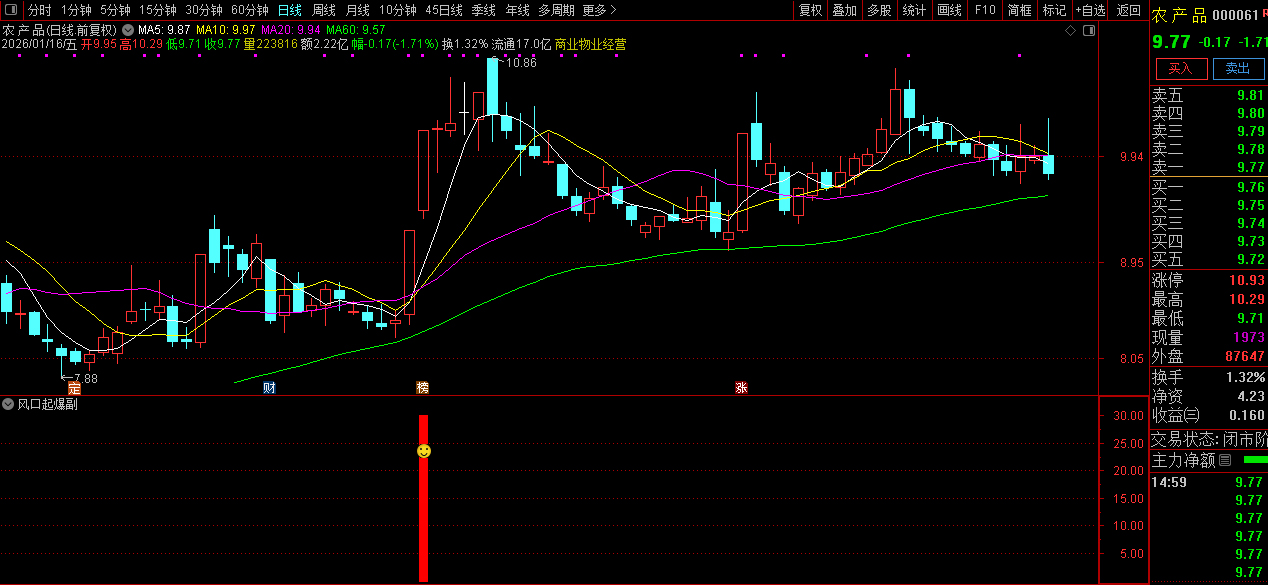Switch to the 60分钟 period
This screenshot has width=1268, height=585.
[249, 10]
